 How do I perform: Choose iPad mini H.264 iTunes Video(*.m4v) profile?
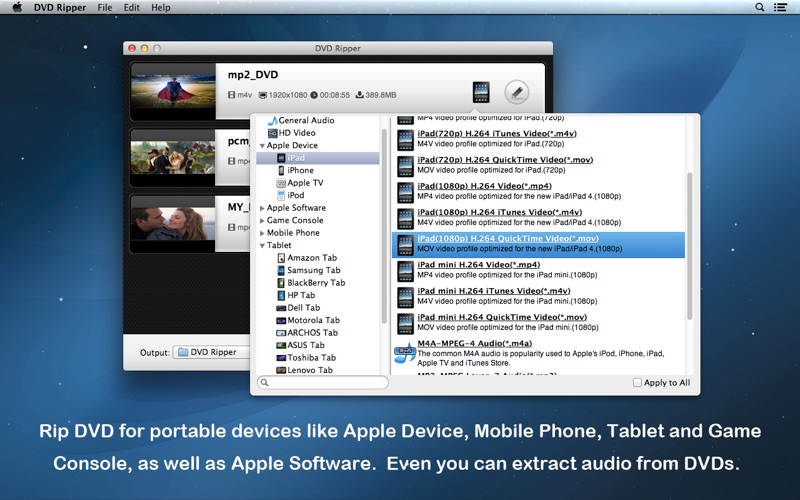click(538, 296)
